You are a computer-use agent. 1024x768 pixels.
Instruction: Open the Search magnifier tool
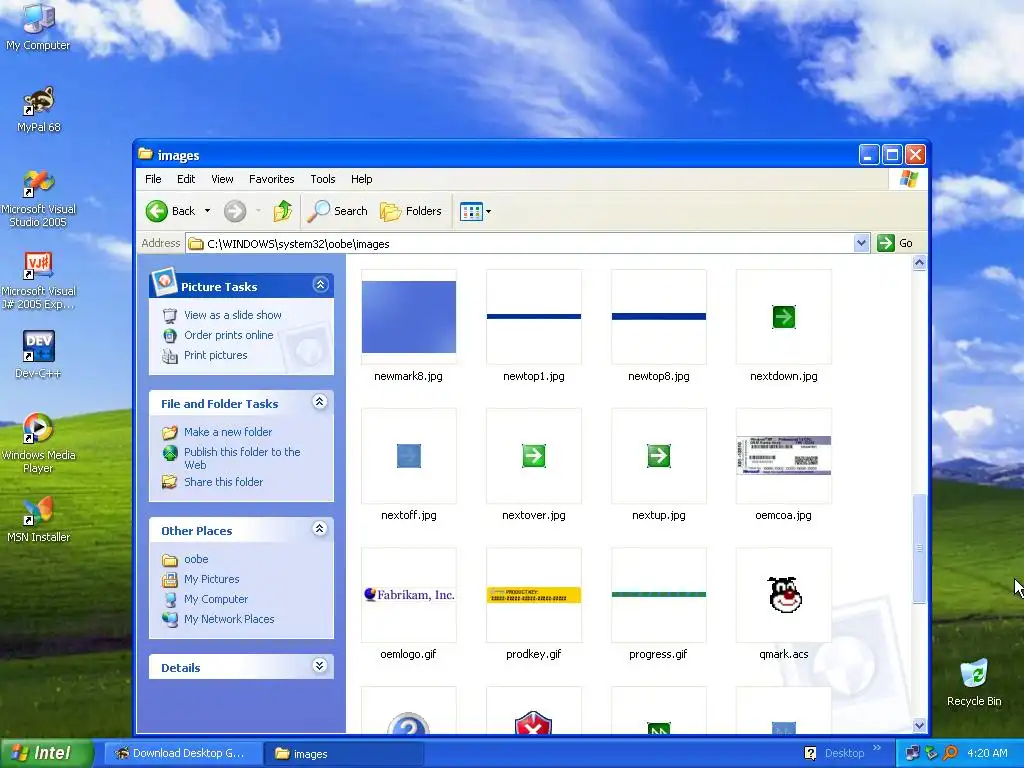tap(338, 211)
